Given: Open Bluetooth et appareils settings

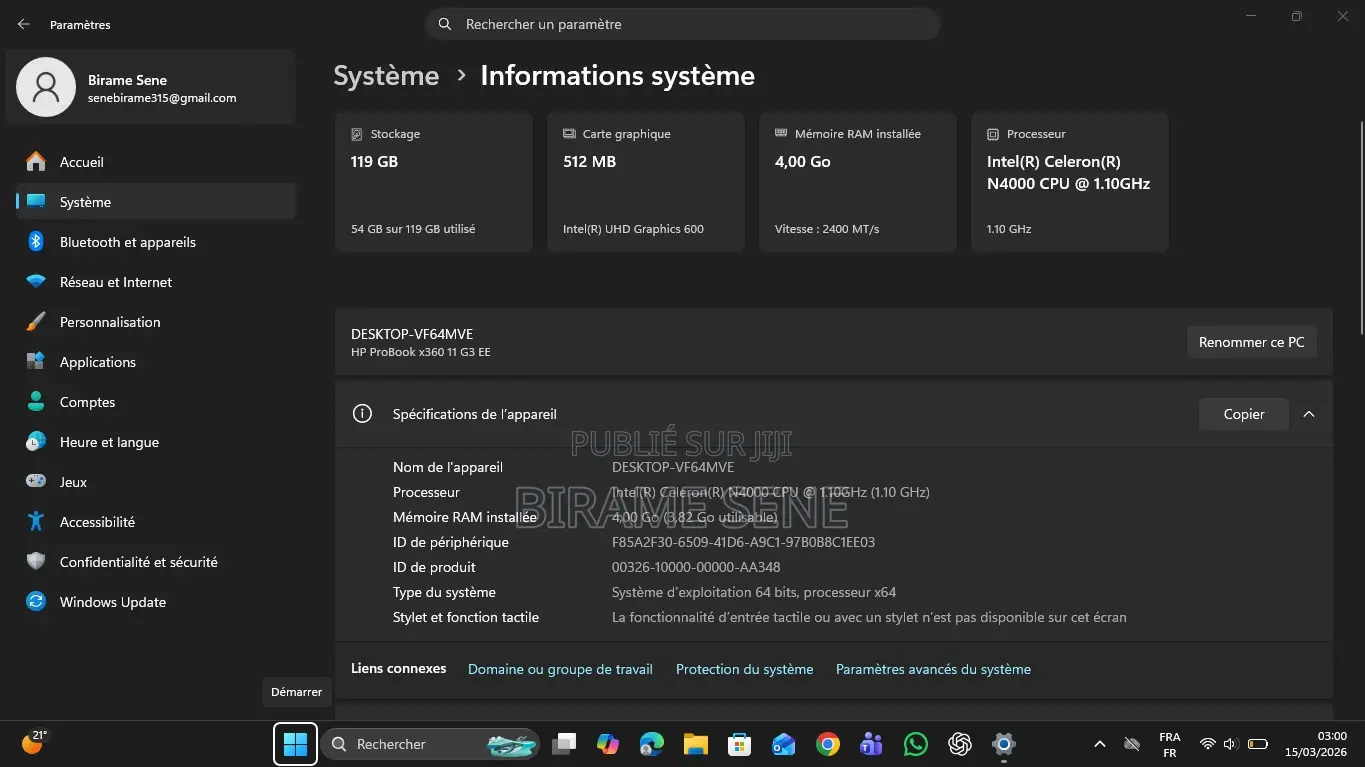Looking at the screenshot, I should [156, 242].
